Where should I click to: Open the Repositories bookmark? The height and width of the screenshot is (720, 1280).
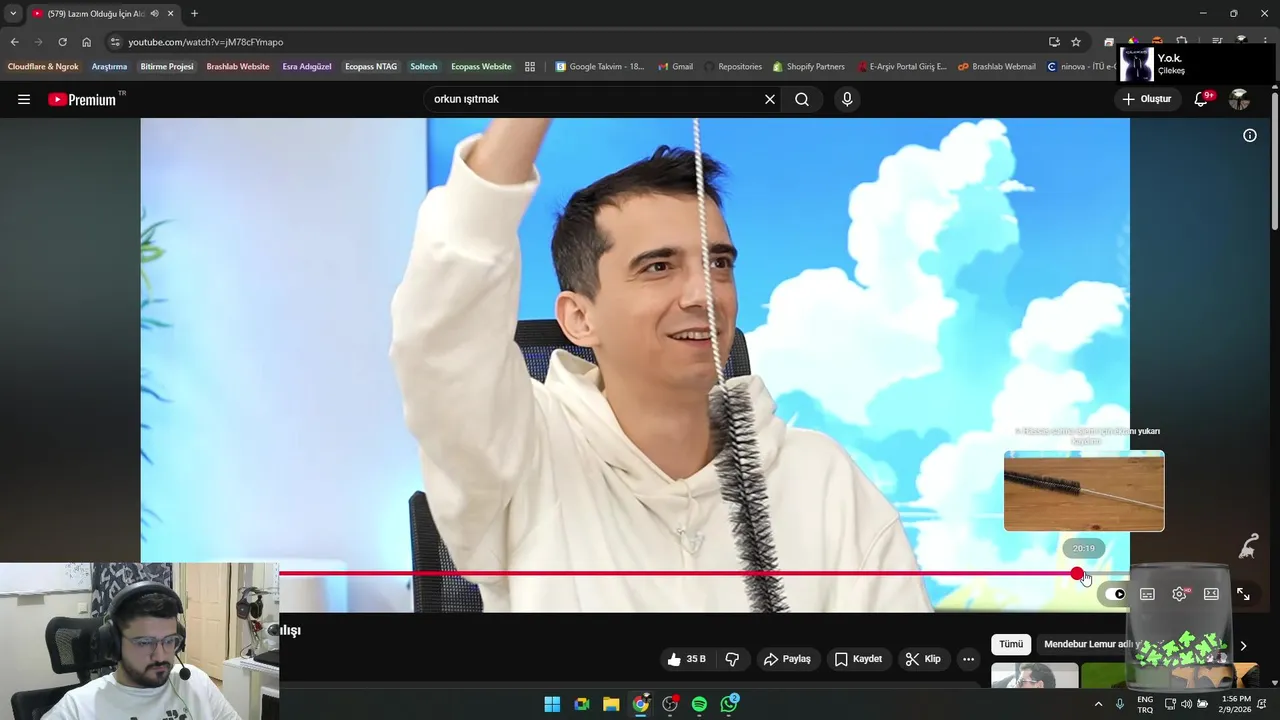click(733, 67)
